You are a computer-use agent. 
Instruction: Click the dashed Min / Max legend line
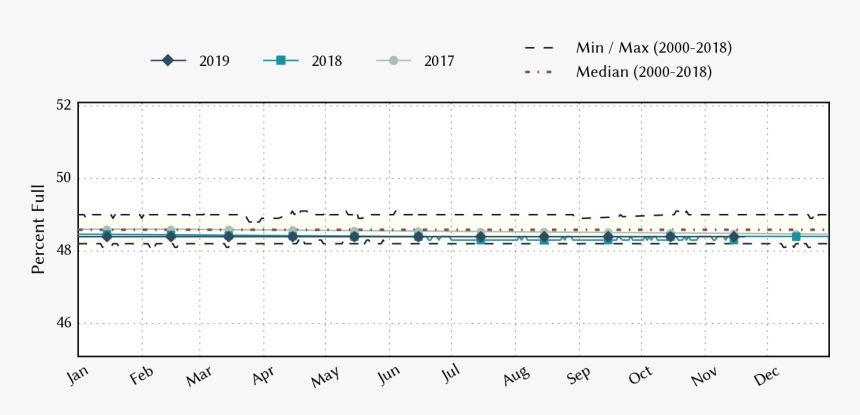[539, 48]
